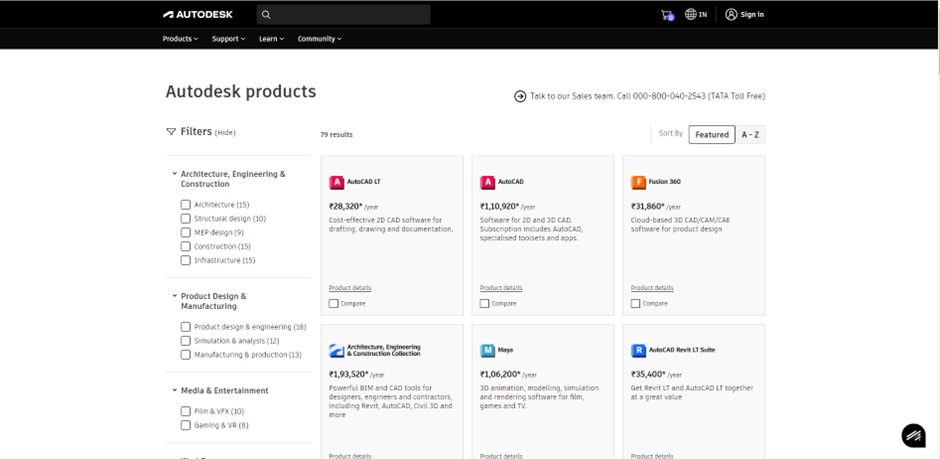Check the Film & VFX filter
Screen dimensions: 940x459
pyautogui.click(x=185, y=411)
